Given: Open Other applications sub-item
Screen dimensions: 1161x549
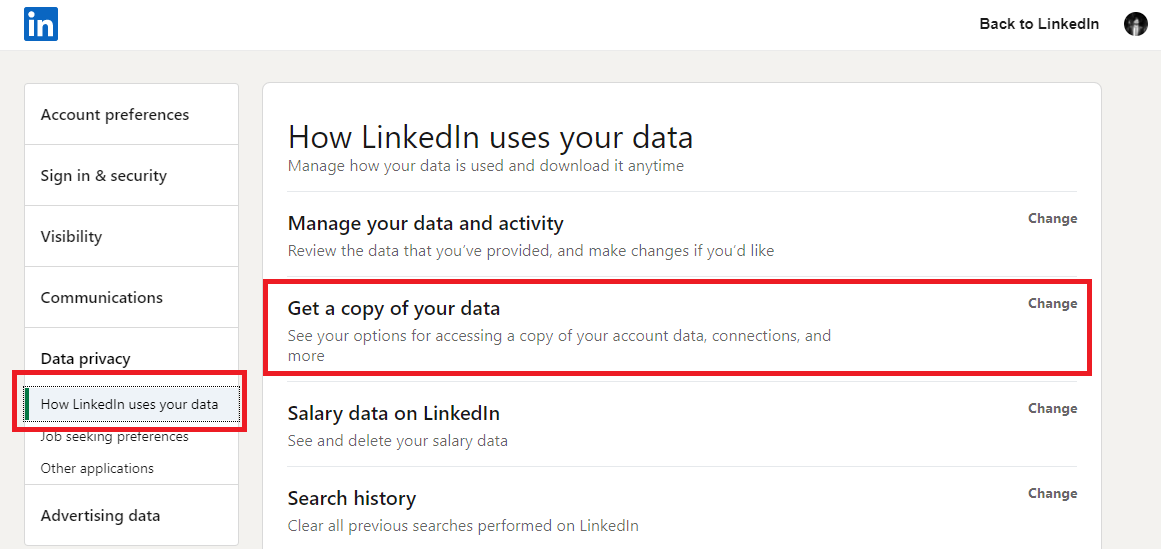Looking at the screenshot, I should pyautogui.click(x=98, y=468).
